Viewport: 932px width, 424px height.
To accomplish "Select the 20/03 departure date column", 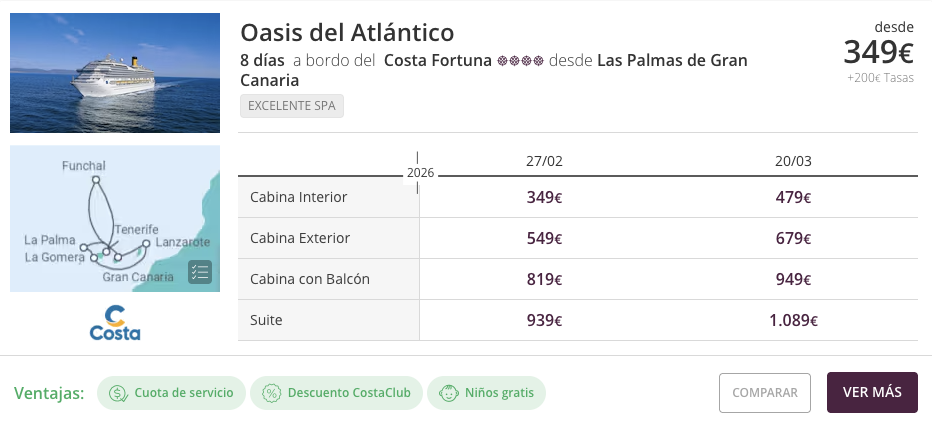I will click(x=793, y=161).
